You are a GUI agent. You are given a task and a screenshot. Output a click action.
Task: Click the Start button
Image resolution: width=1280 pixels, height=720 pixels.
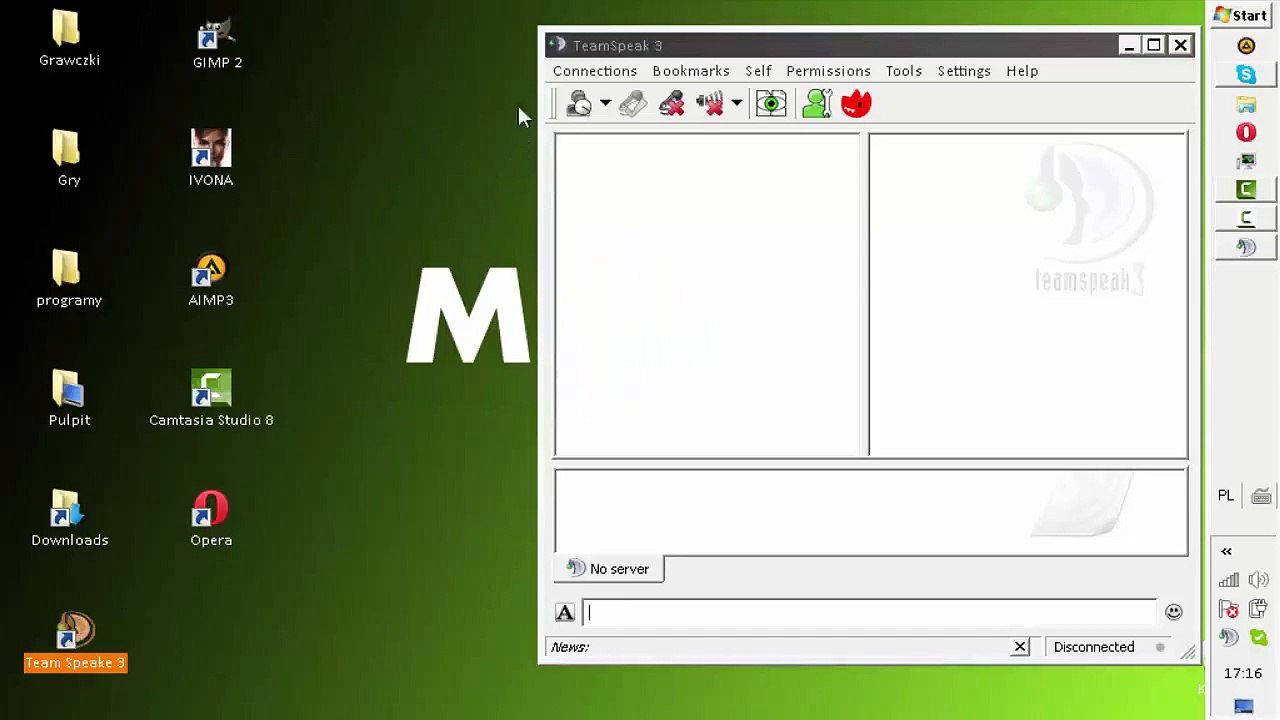1241,15
